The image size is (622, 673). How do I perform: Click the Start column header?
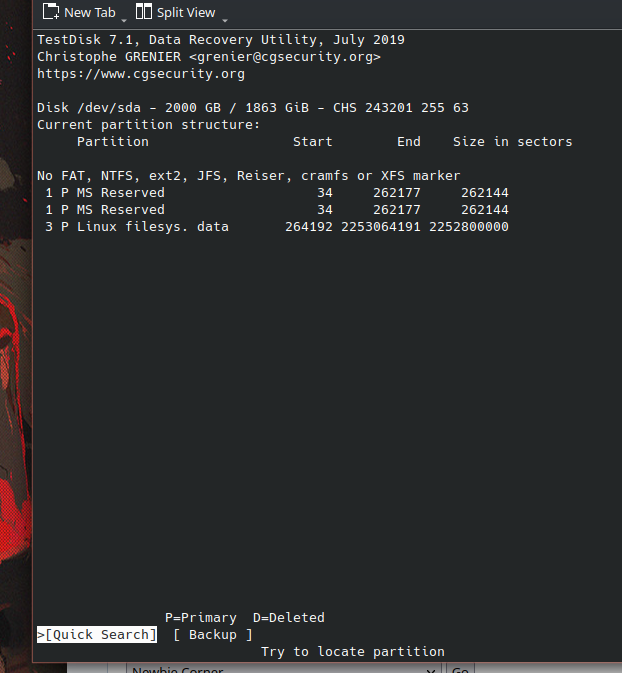click(x=312, y=141)
